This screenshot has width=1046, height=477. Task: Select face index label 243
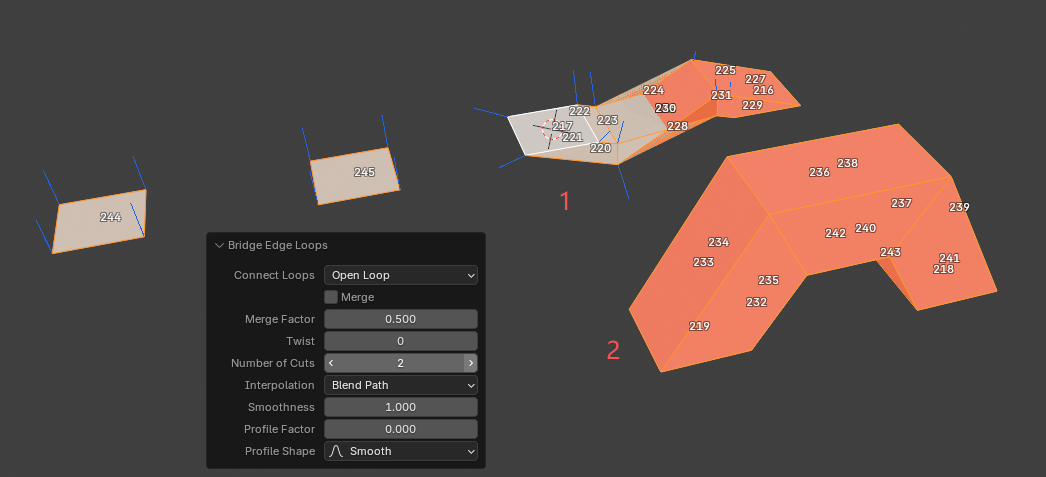(891, 252)
